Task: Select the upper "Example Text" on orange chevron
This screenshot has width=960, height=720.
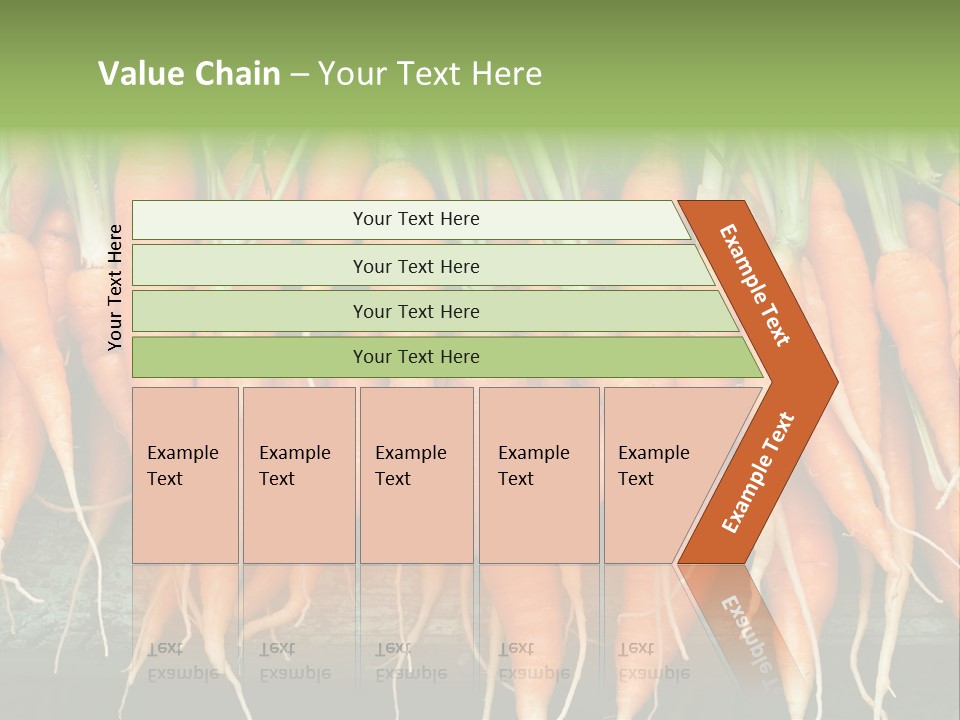Action: click(x=755, y=285)
